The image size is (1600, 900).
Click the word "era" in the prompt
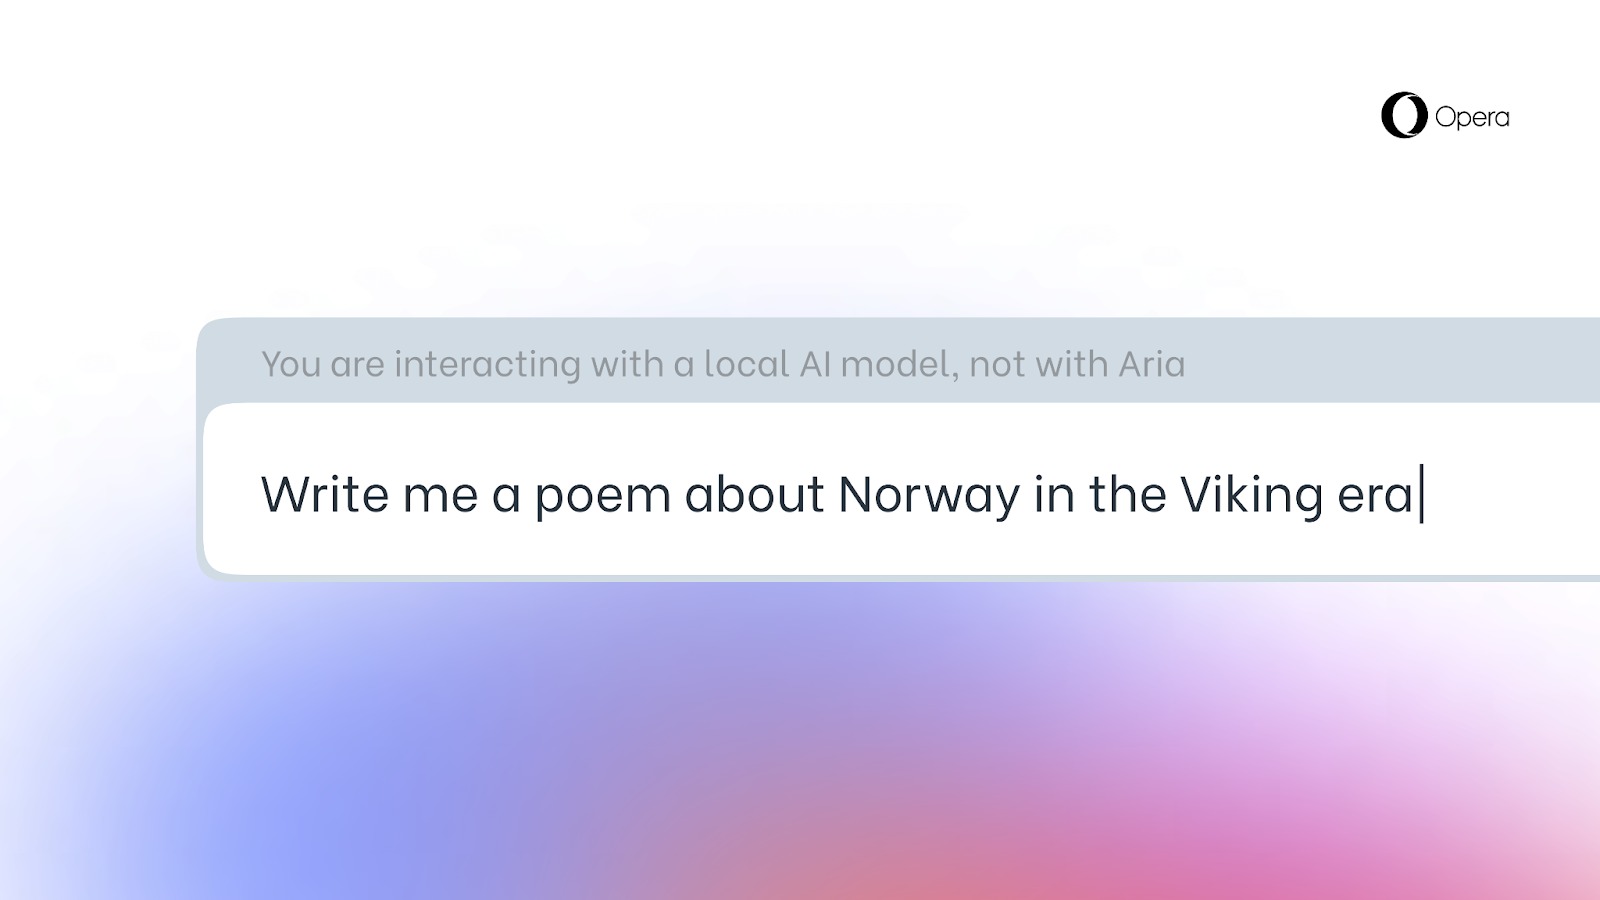[1375, 494]
